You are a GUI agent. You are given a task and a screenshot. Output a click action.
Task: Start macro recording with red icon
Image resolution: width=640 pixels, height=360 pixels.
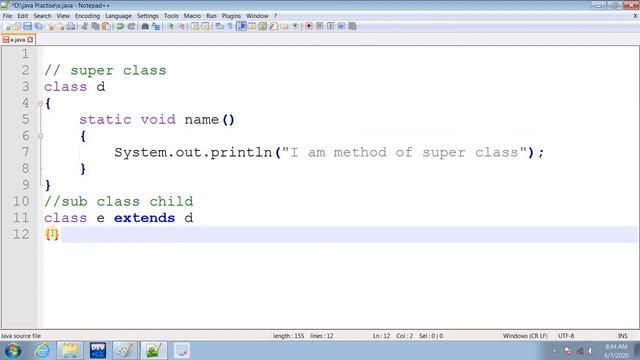click(x=309, y=27)
